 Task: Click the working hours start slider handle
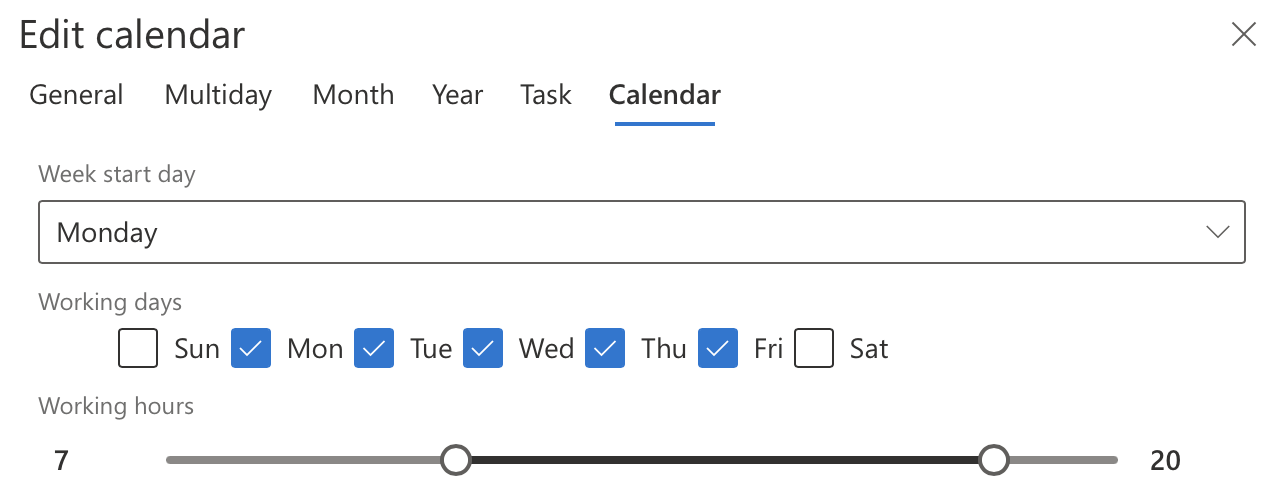[x=456, y=460]
